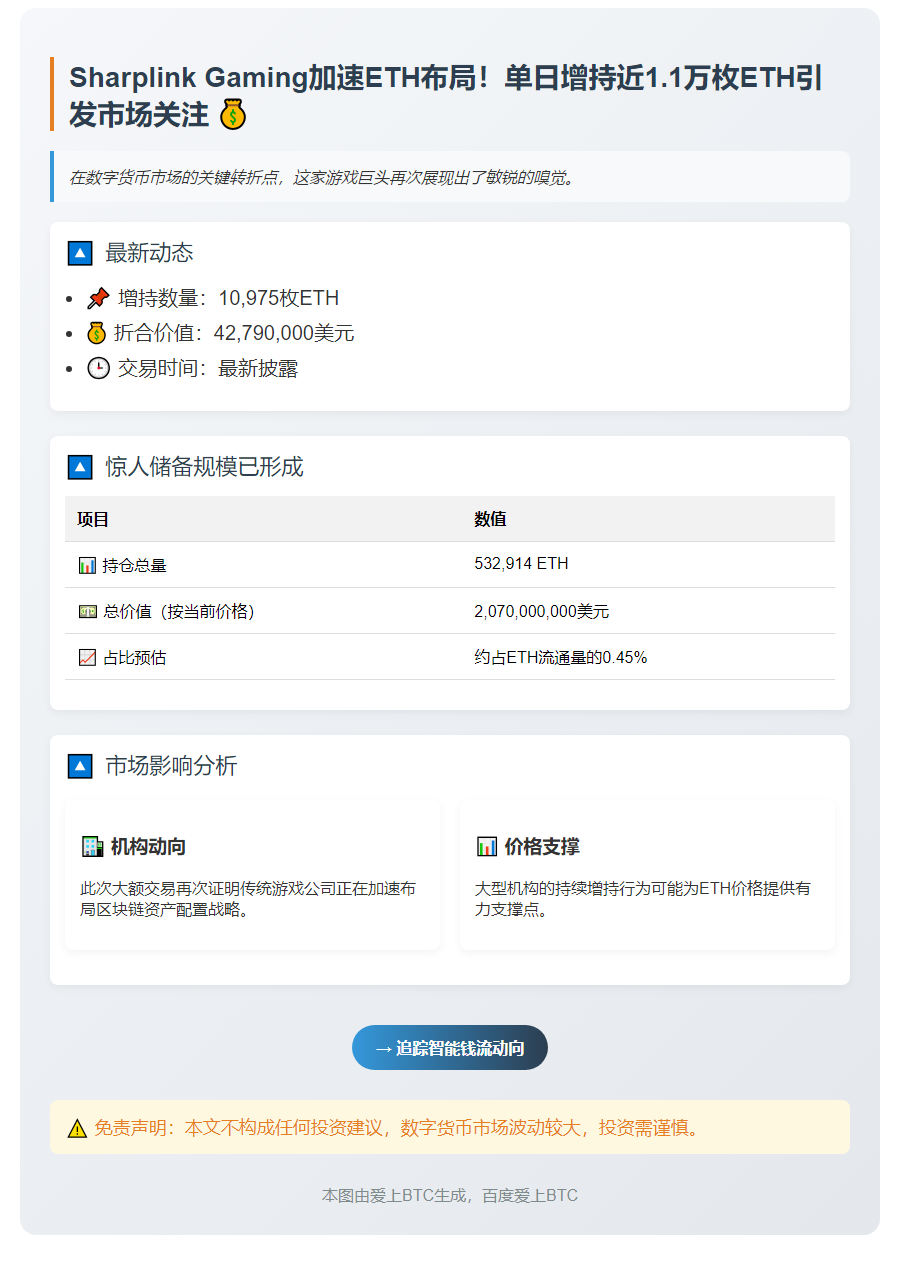Screen dimensions: 900x1267
Task: Click the 总价值（按当前价格）row label
Action: 178,611
